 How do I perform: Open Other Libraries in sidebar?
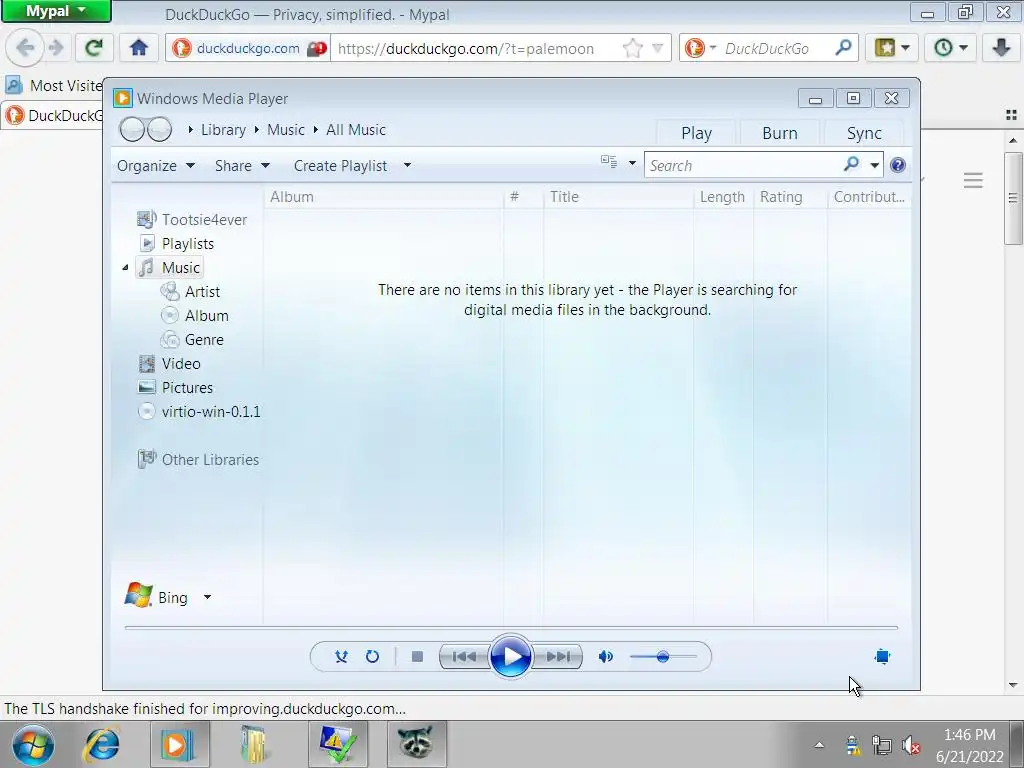199,460
